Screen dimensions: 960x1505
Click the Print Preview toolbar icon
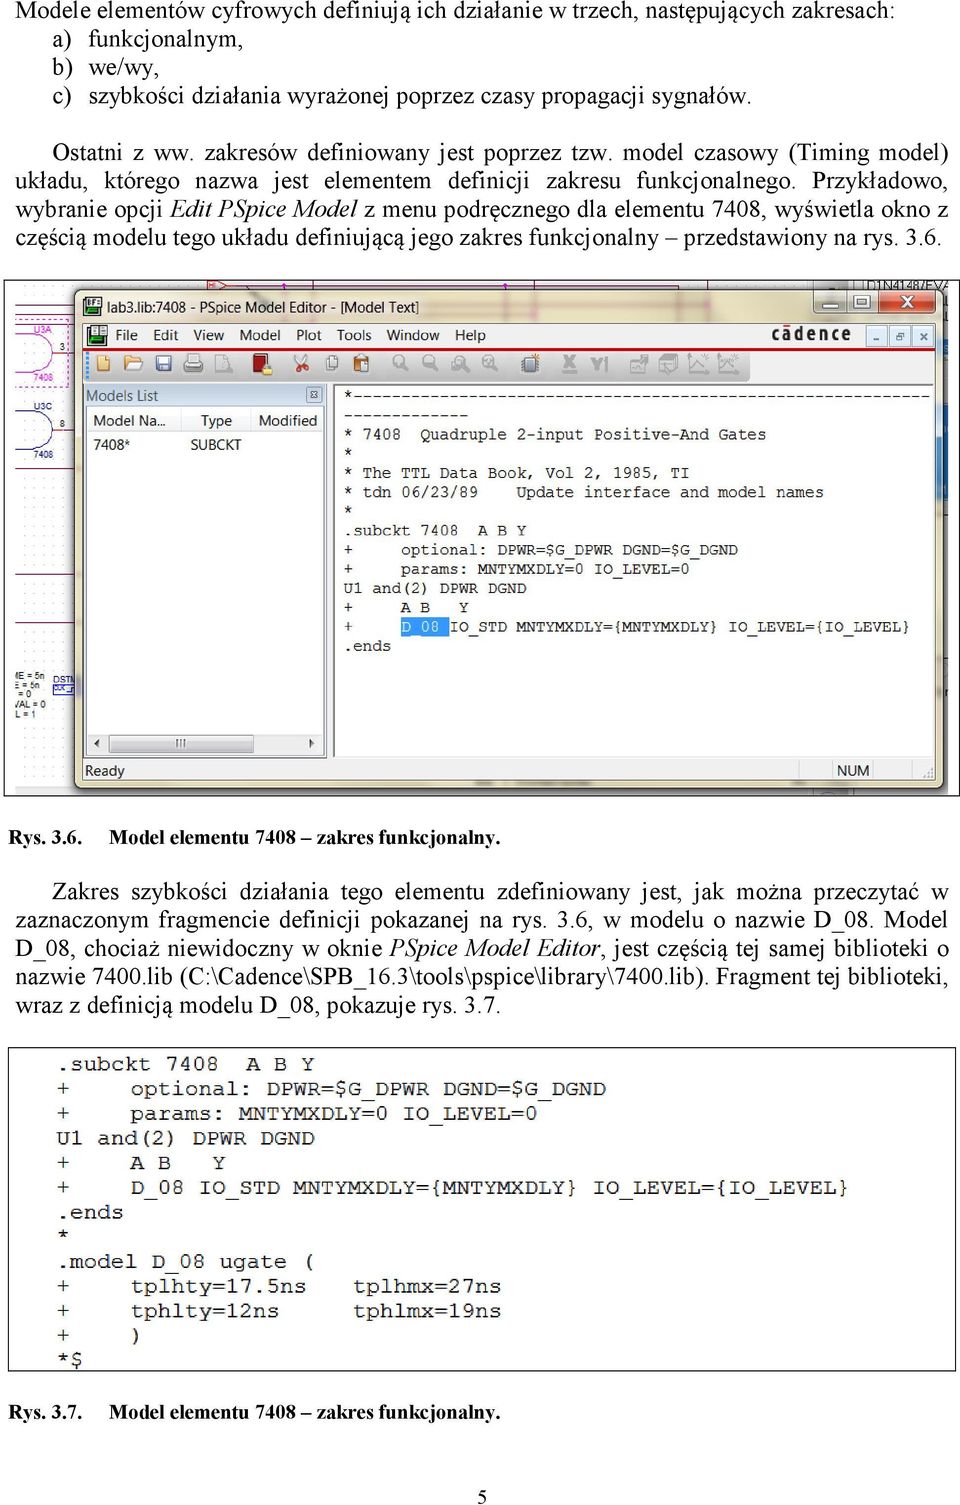pos(223,363)
